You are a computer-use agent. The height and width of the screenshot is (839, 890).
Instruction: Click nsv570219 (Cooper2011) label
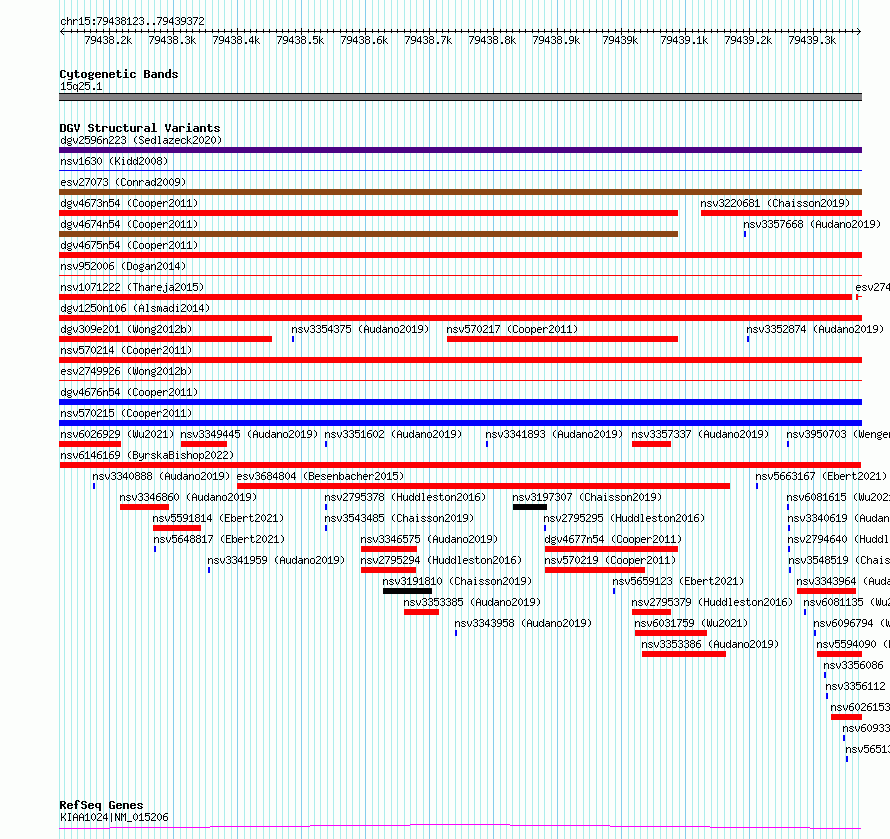[x=610, y=560]
